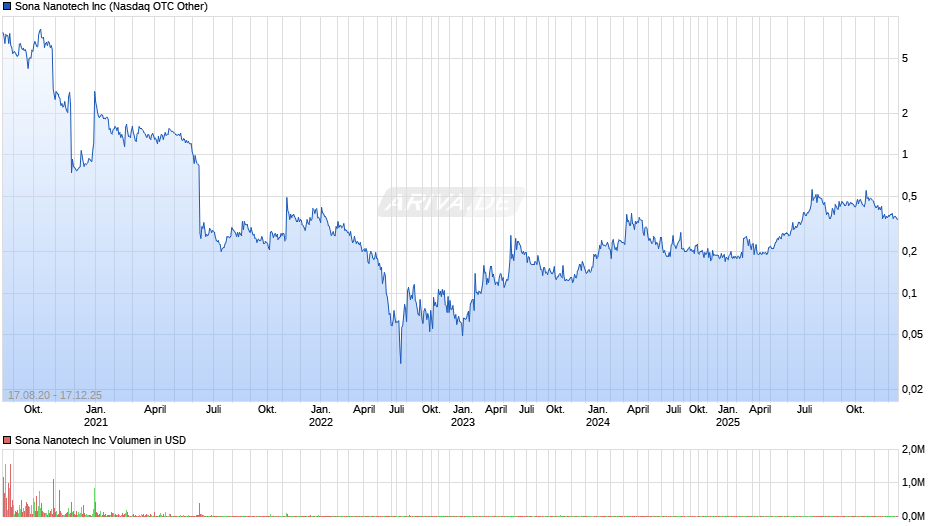Image resolution: width=940 pixels, height=526 pixels.
Task: Click the red volume legend square
Action: coord(7,440)
